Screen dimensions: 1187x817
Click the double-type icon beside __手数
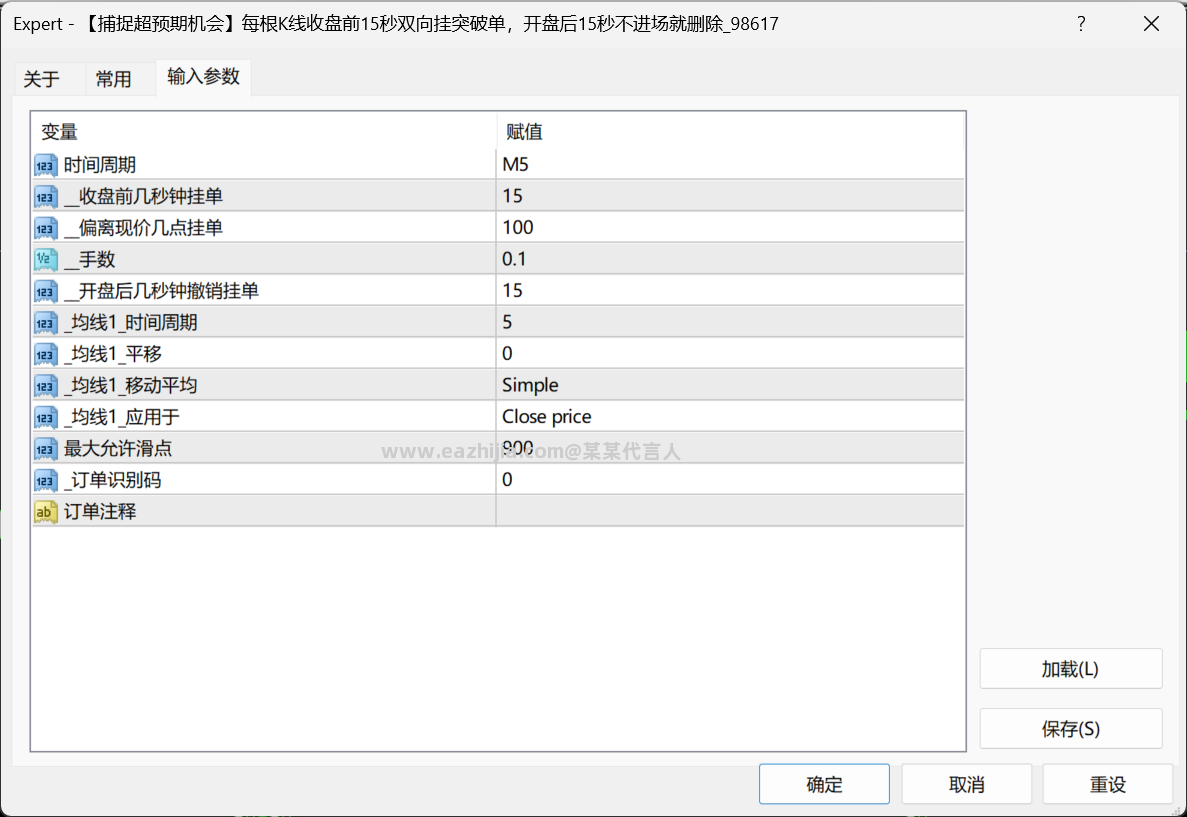(x=45, y=260)
